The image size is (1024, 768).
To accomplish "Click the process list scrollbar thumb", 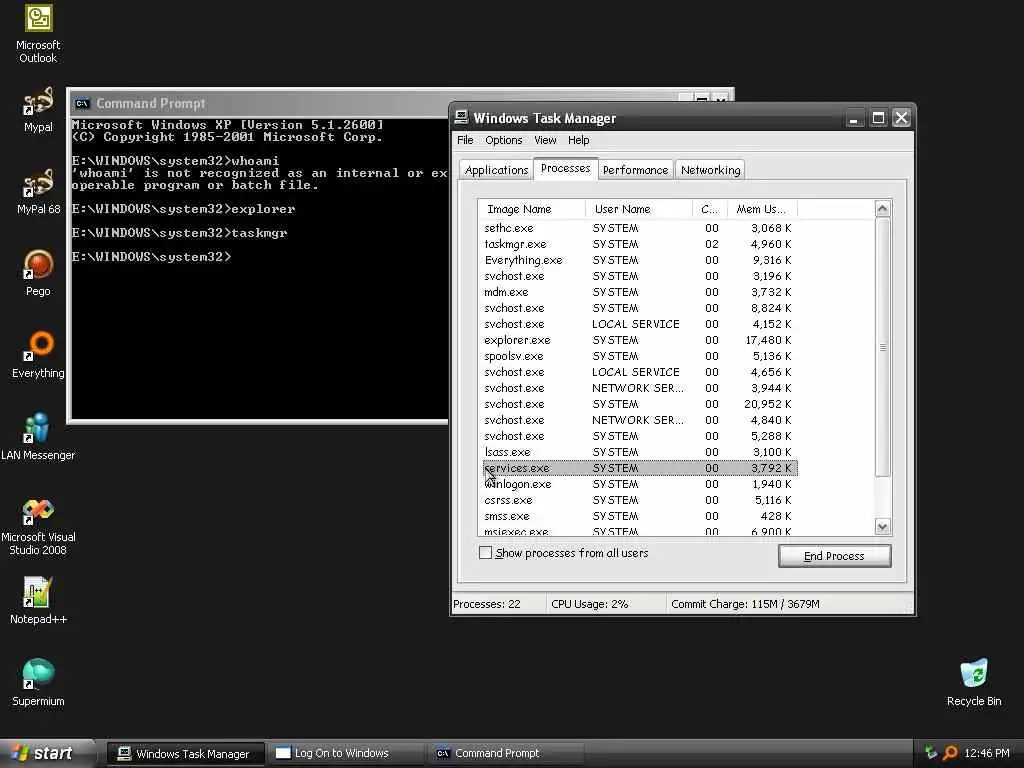I will click(x=882, y=347).
